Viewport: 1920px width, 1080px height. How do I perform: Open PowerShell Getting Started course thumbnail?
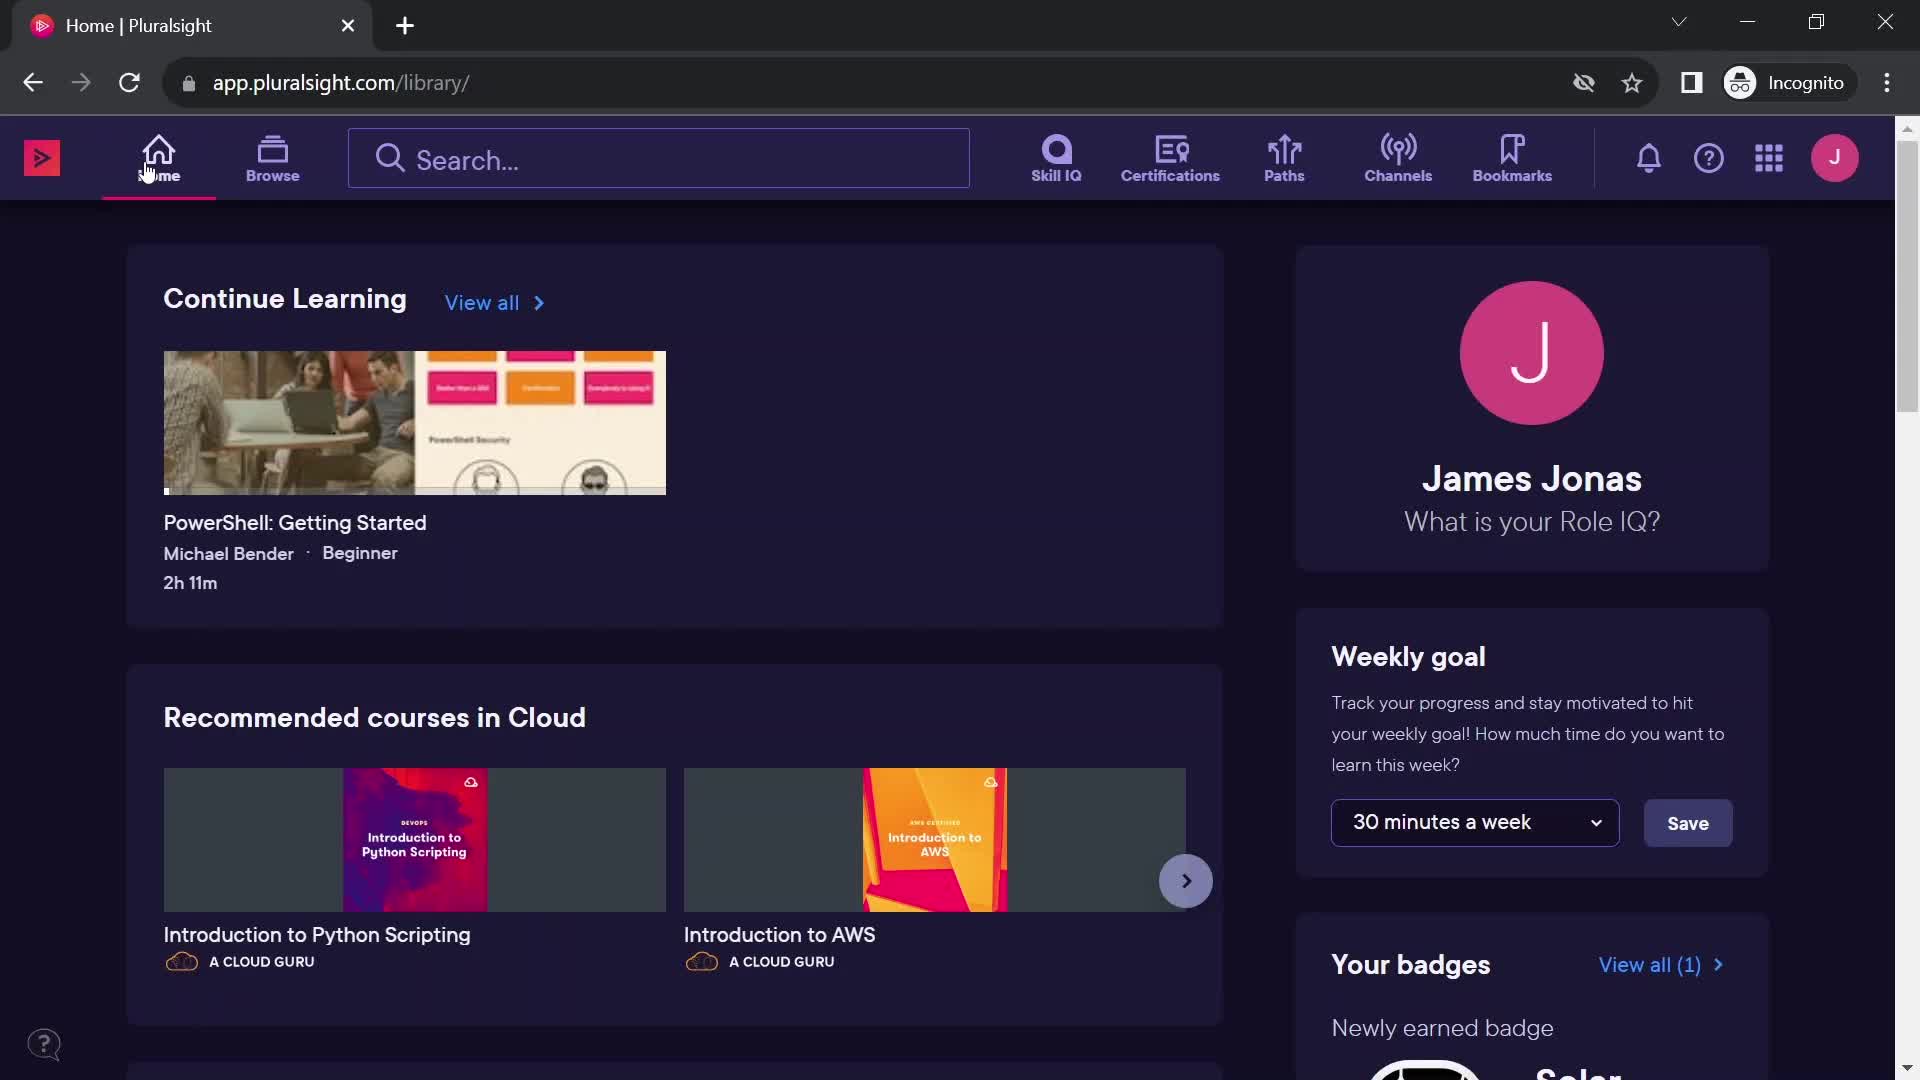pos(415,422)
